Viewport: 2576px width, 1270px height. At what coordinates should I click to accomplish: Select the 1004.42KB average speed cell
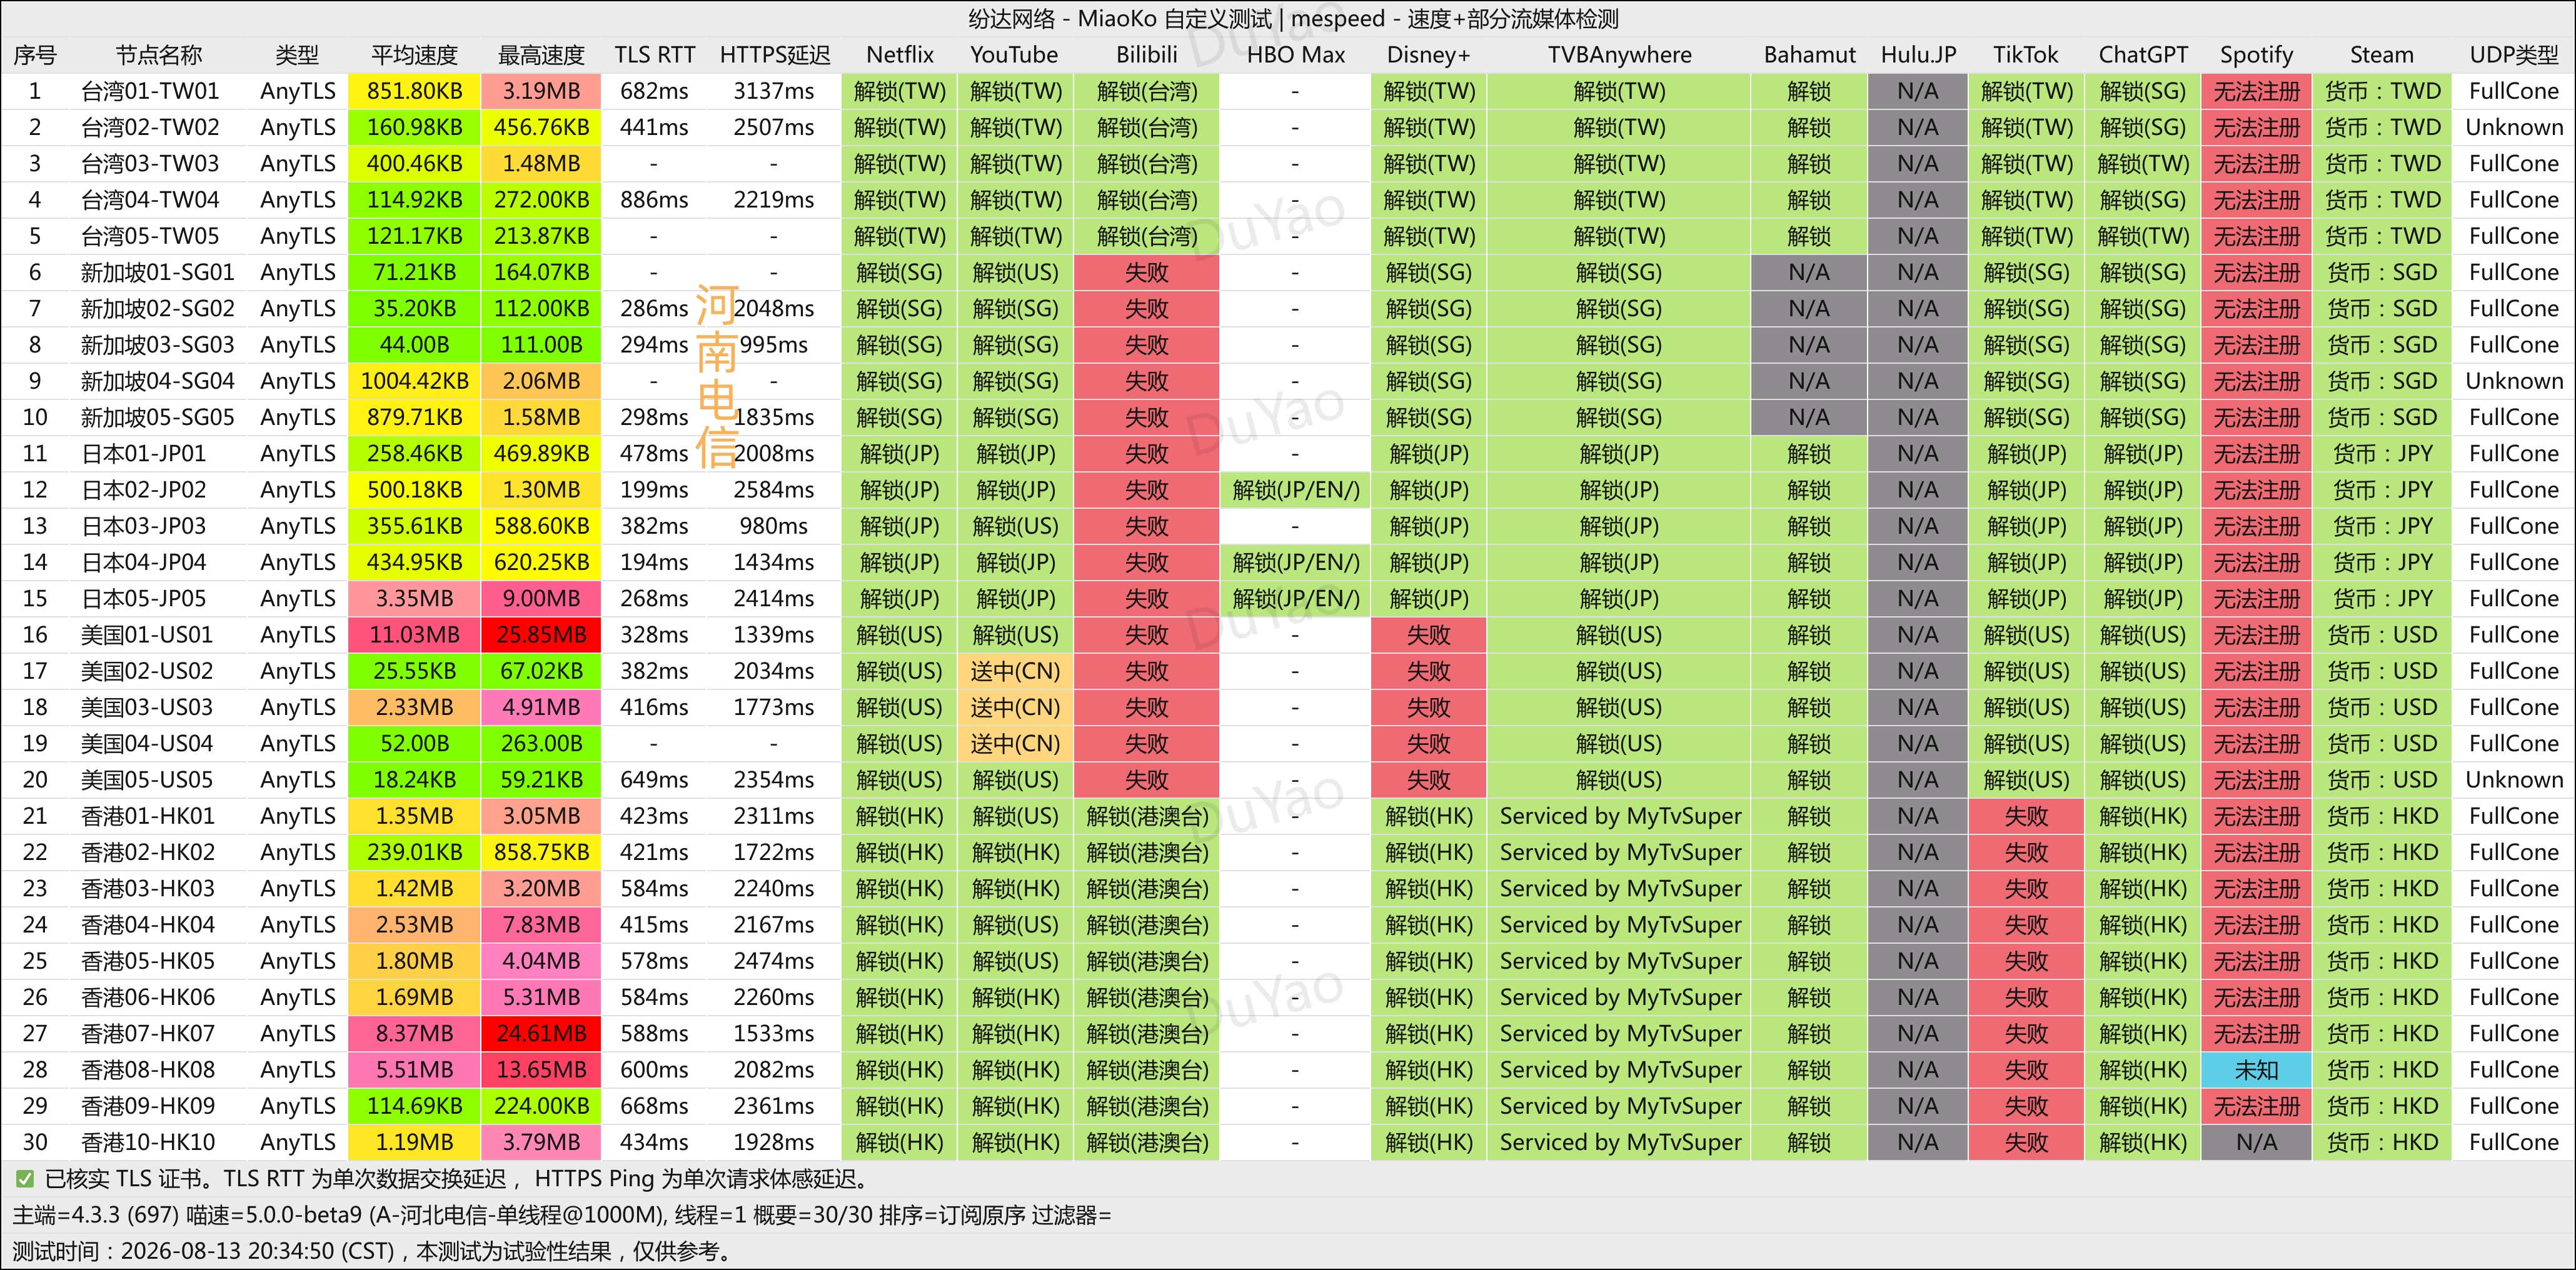click(414, 381)
